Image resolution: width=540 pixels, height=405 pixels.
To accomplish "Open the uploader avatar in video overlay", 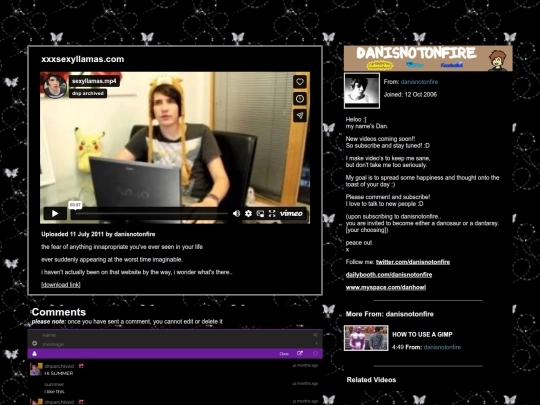I will (55, 86).
